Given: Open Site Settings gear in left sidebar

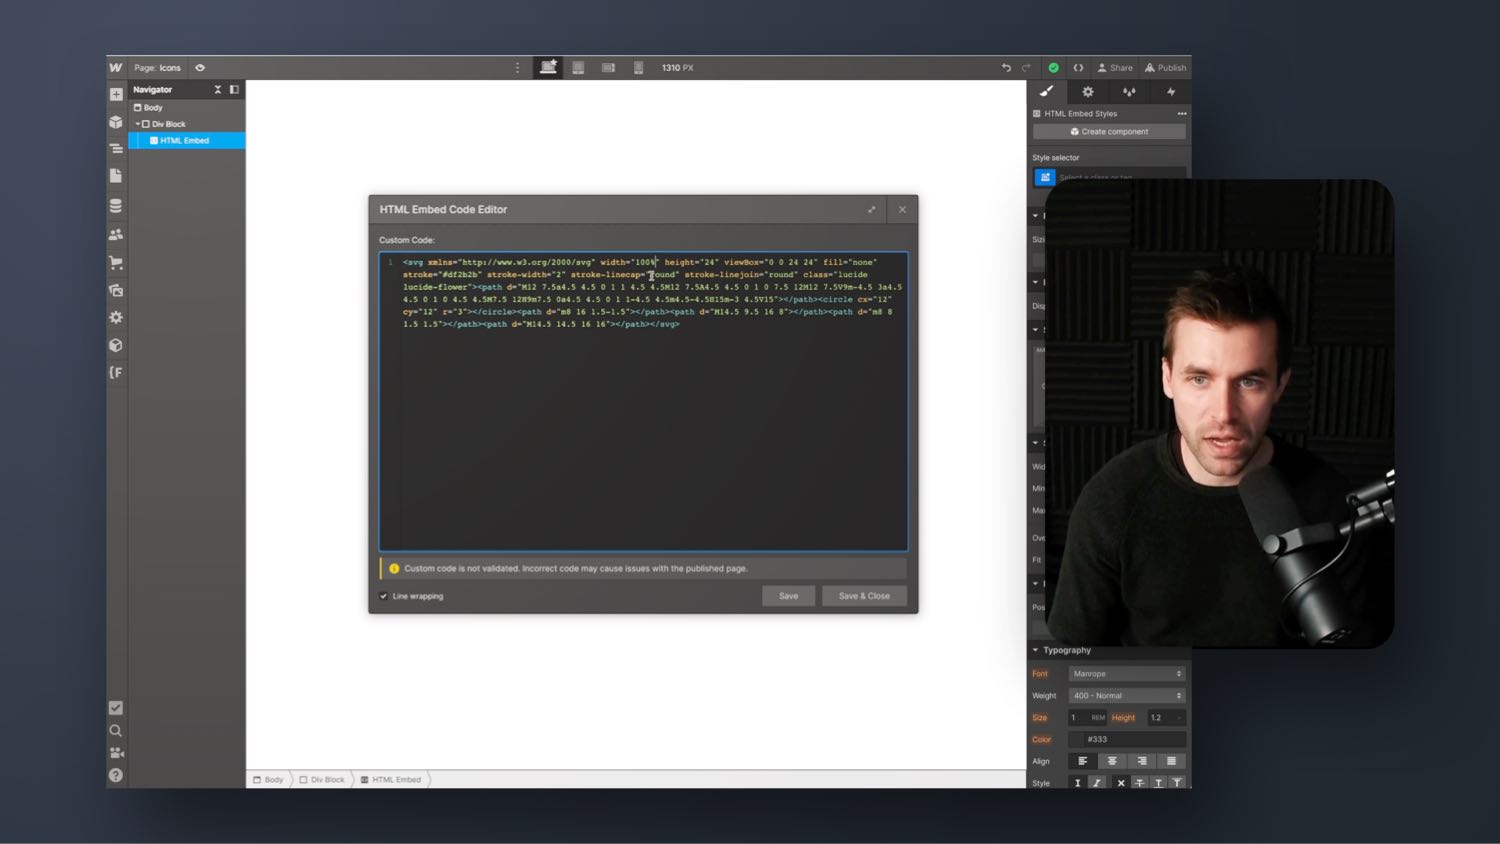Looking at the screenshot, I should pos(116,317).
